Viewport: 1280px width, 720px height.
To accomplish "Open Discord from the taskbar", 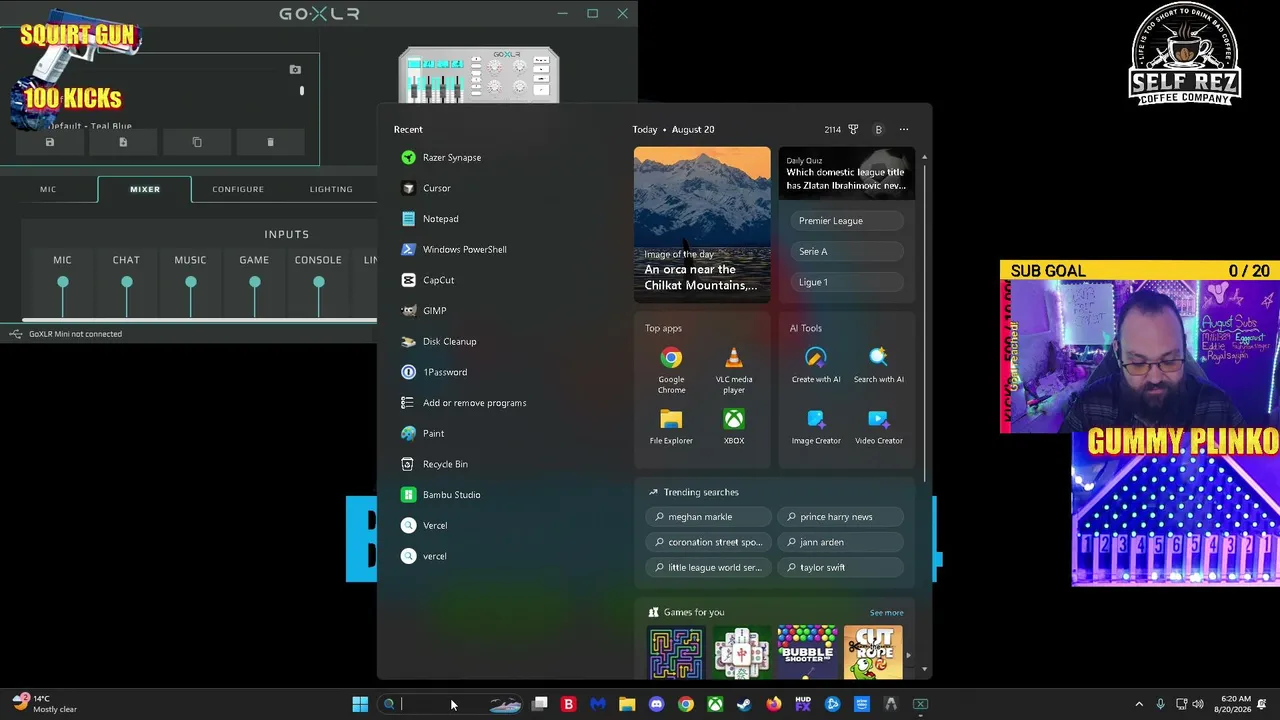I will coord(656,704).
